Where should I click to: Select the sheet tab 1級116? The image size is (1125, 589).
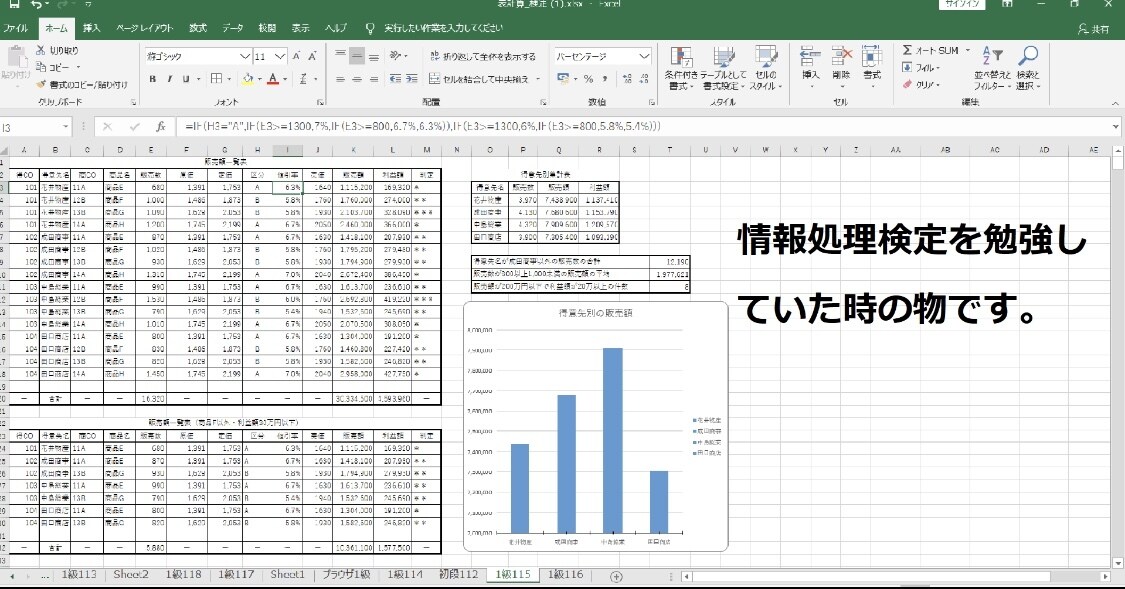coord(565,575)
